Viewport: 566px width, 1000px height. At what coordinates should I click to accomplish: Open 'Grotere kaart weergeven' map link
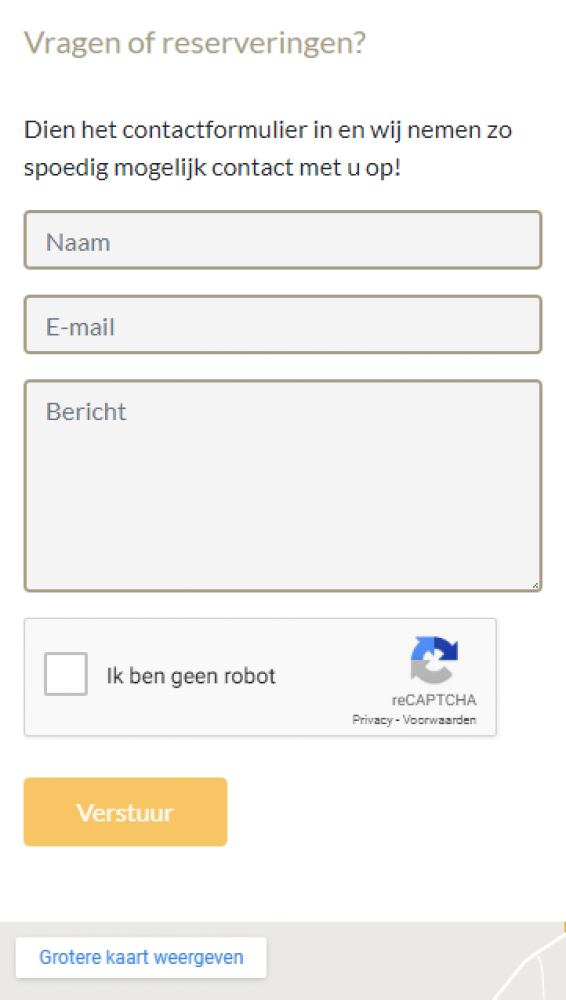141,957
